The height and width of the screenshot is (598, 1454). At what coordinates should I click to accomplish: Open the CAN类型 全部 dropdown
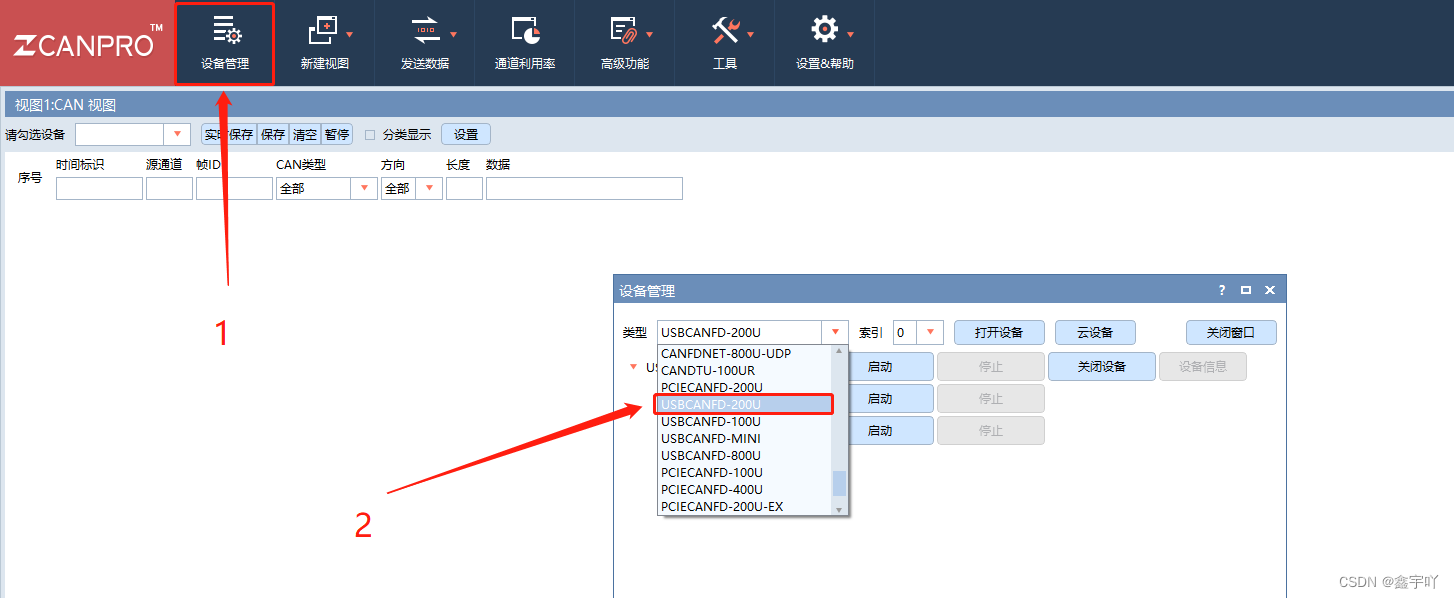[364, 188]
